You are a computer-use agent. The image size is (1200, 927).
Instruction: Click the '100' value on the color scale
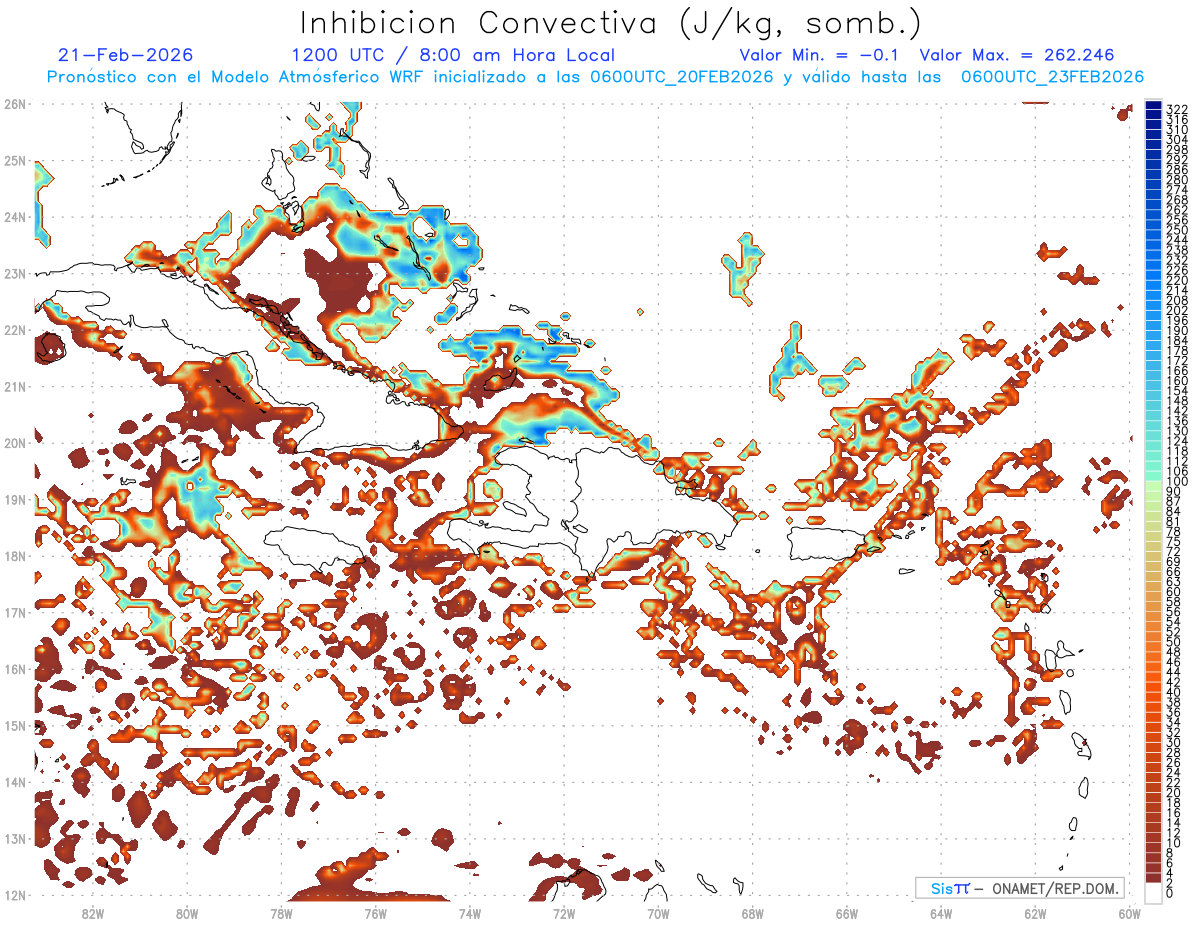(x=1177, y=482)
